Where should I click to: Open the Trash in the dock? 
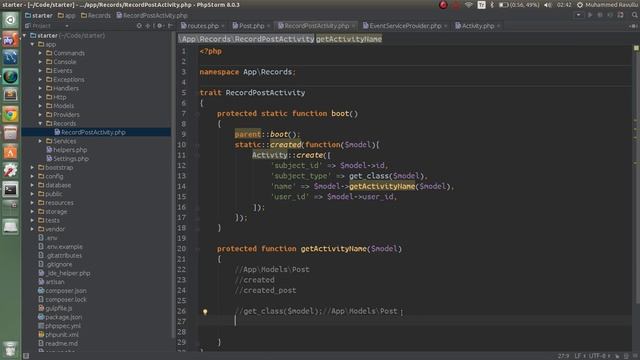pyautogui.click(x=10, y=349)
